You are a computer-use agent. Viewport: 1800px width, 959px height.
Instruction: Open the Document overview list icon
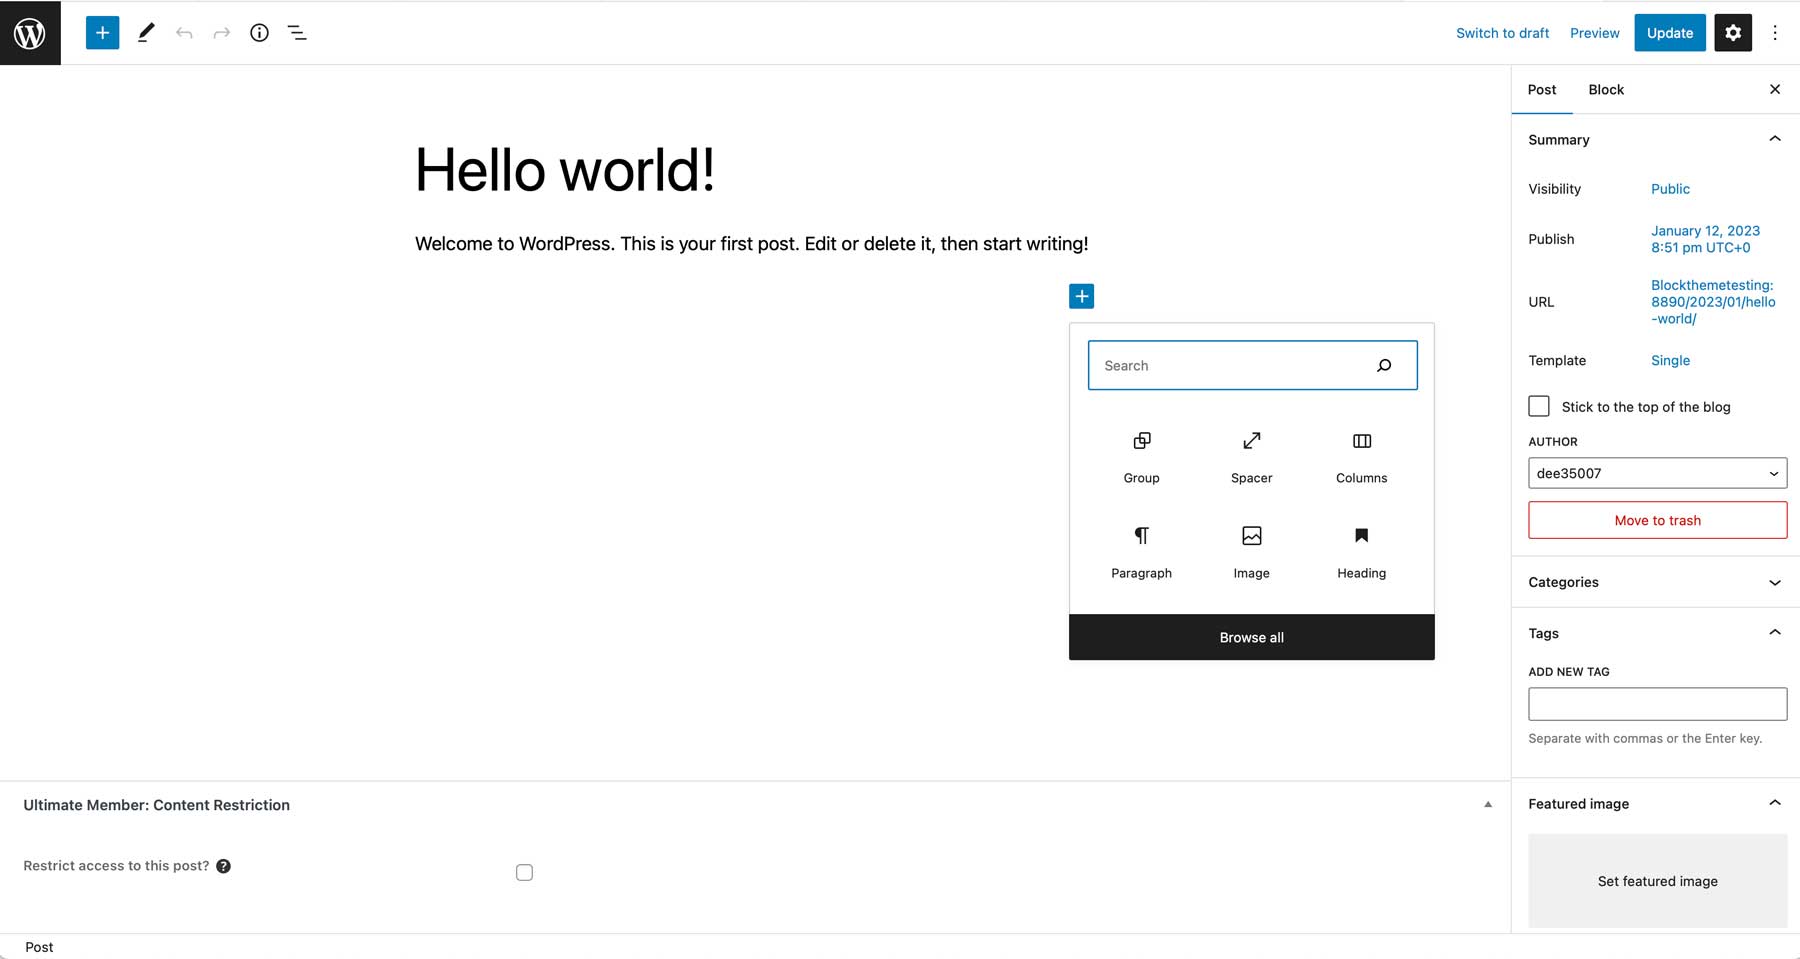coord(296,32)
